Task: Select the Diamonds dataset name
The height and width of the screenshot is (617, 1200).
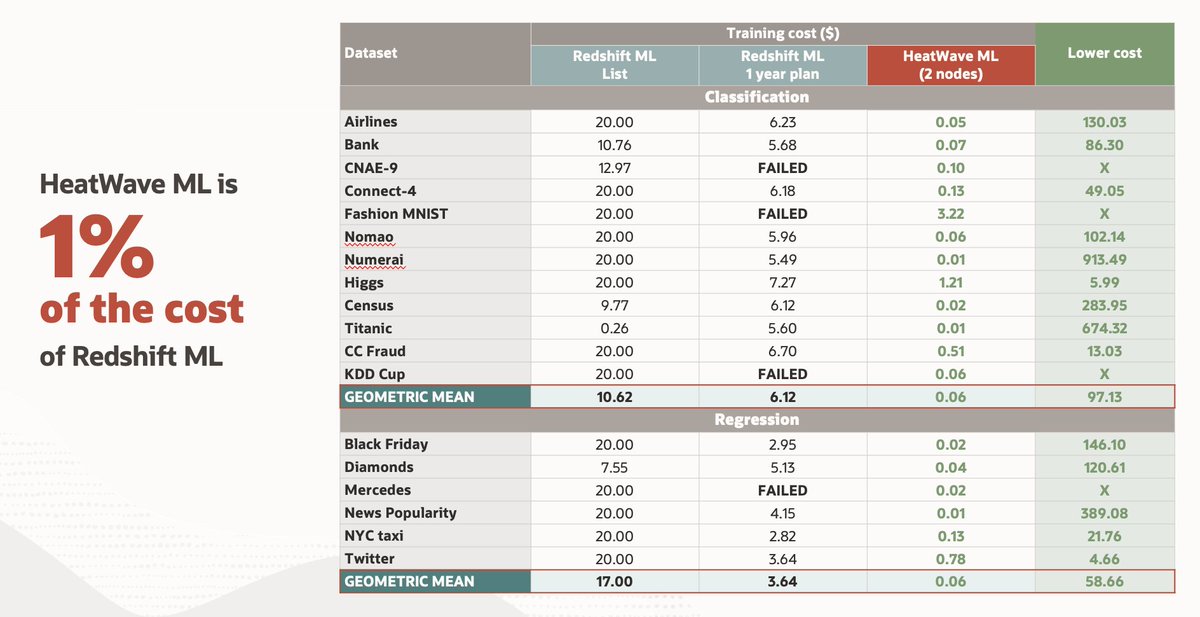Action: tap(379, 467)
